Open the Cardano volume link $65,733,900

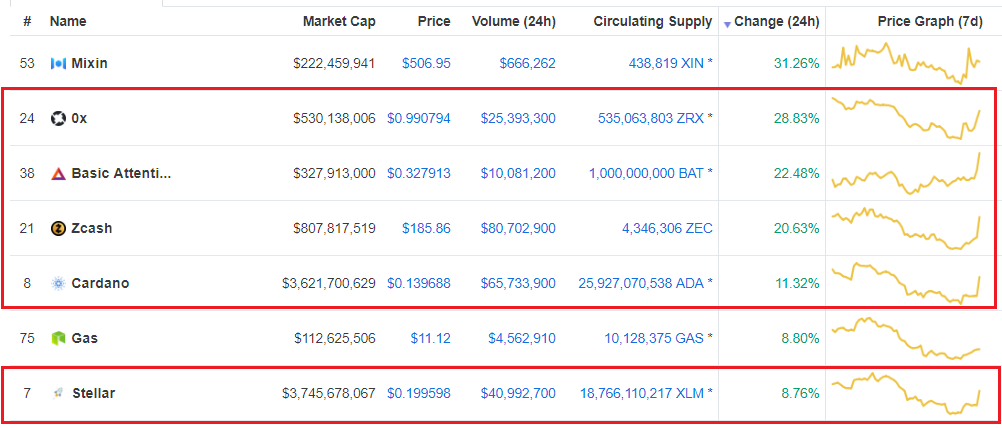521,284
